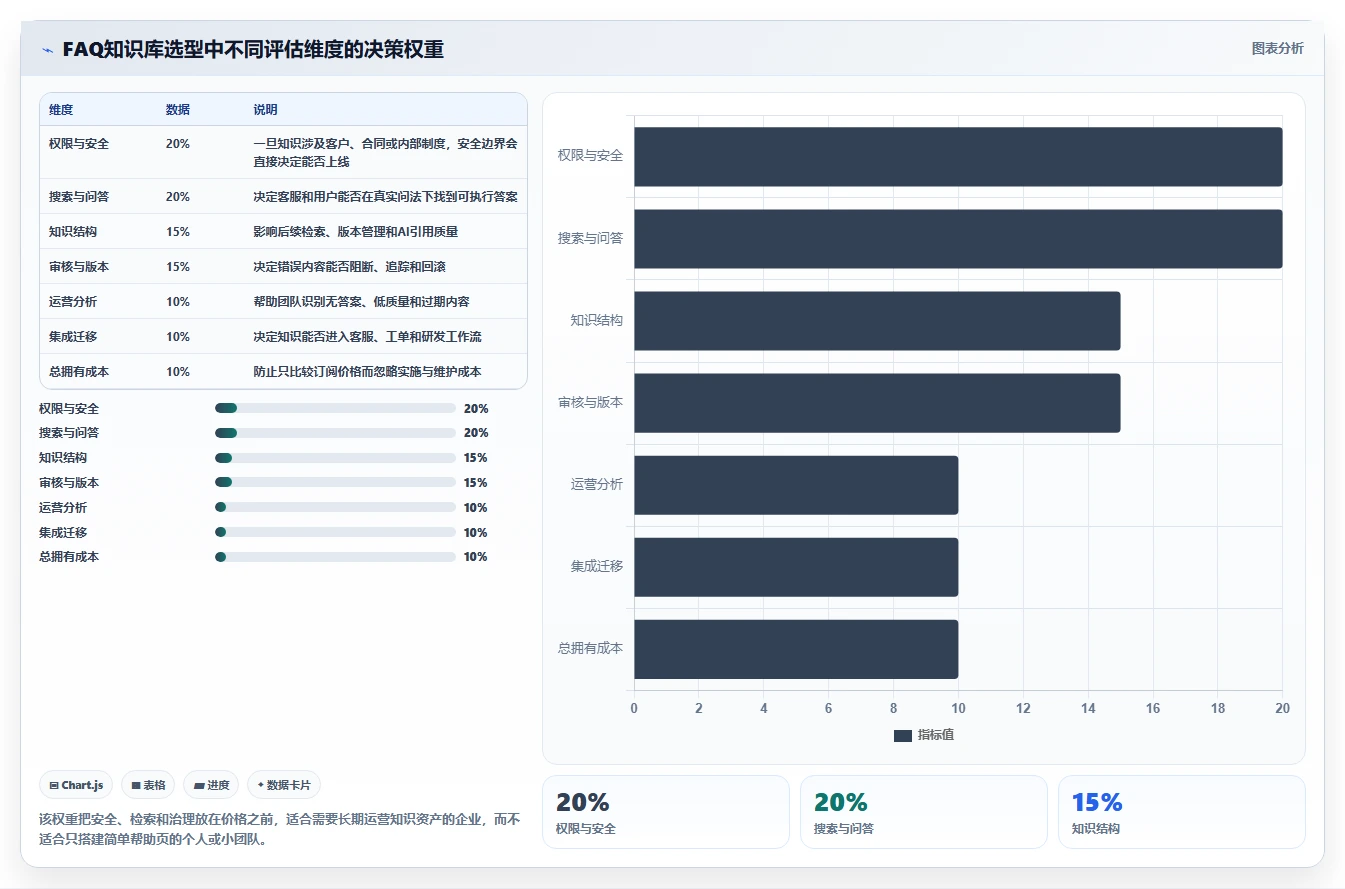
Task: Click 集成迁移 cell in the table
Action: [73, 336]
